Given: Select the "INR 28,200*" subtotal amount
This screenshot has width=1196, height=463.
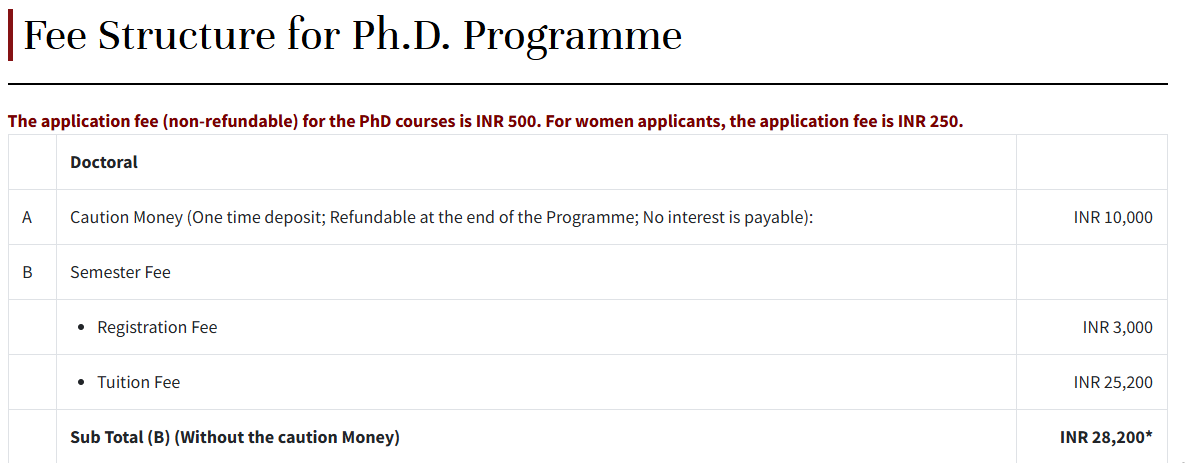Looking at the screenshot, I should click(x=1106, y=437).
